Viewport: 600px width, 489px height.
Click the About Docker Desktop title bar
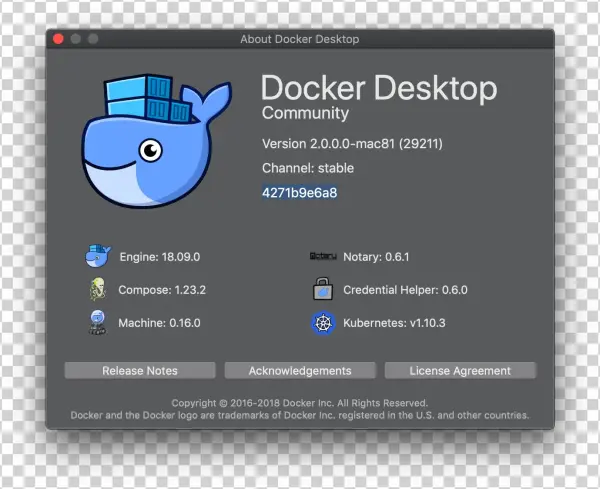point(300,39)
